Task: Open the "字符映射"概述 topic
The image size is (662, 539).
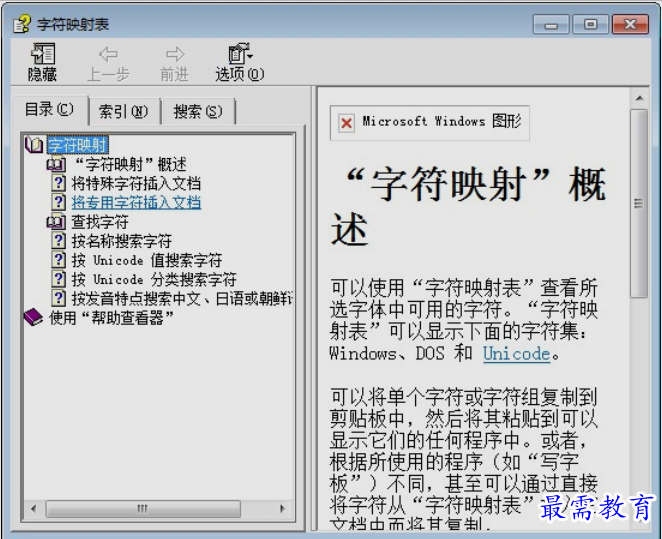Action: click(x=130, y=164)
